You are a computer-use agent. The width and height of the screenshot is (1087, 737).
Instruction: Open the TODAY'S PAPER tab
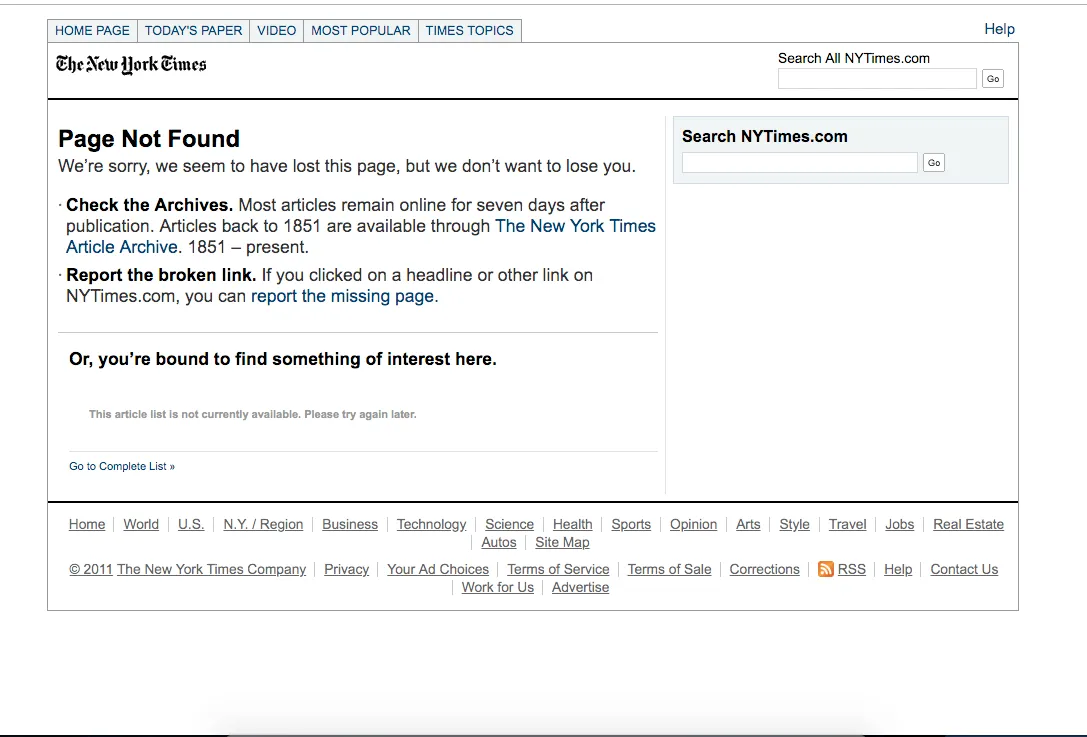click(193, 31)
